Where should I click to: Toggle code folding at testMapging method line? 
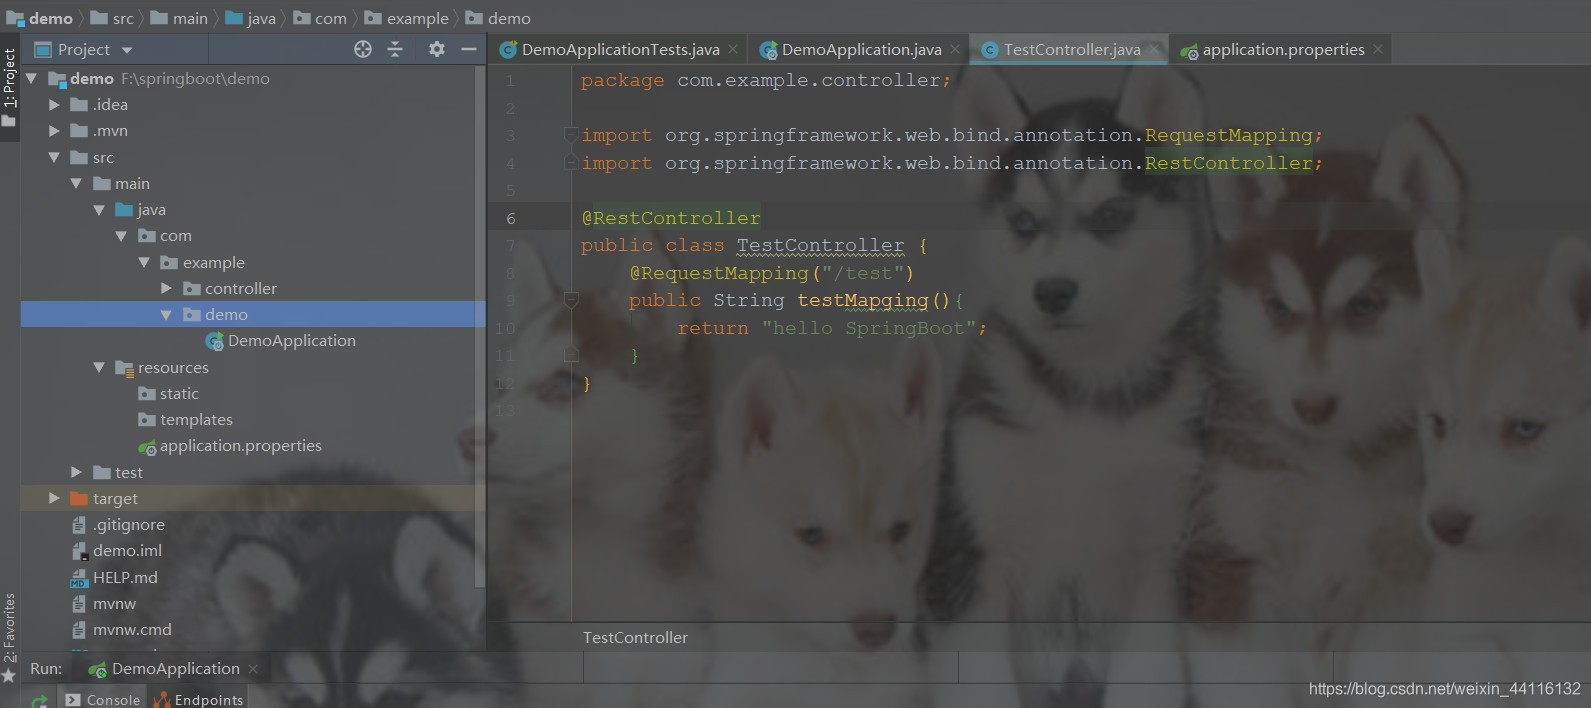[x=571, y=300]
